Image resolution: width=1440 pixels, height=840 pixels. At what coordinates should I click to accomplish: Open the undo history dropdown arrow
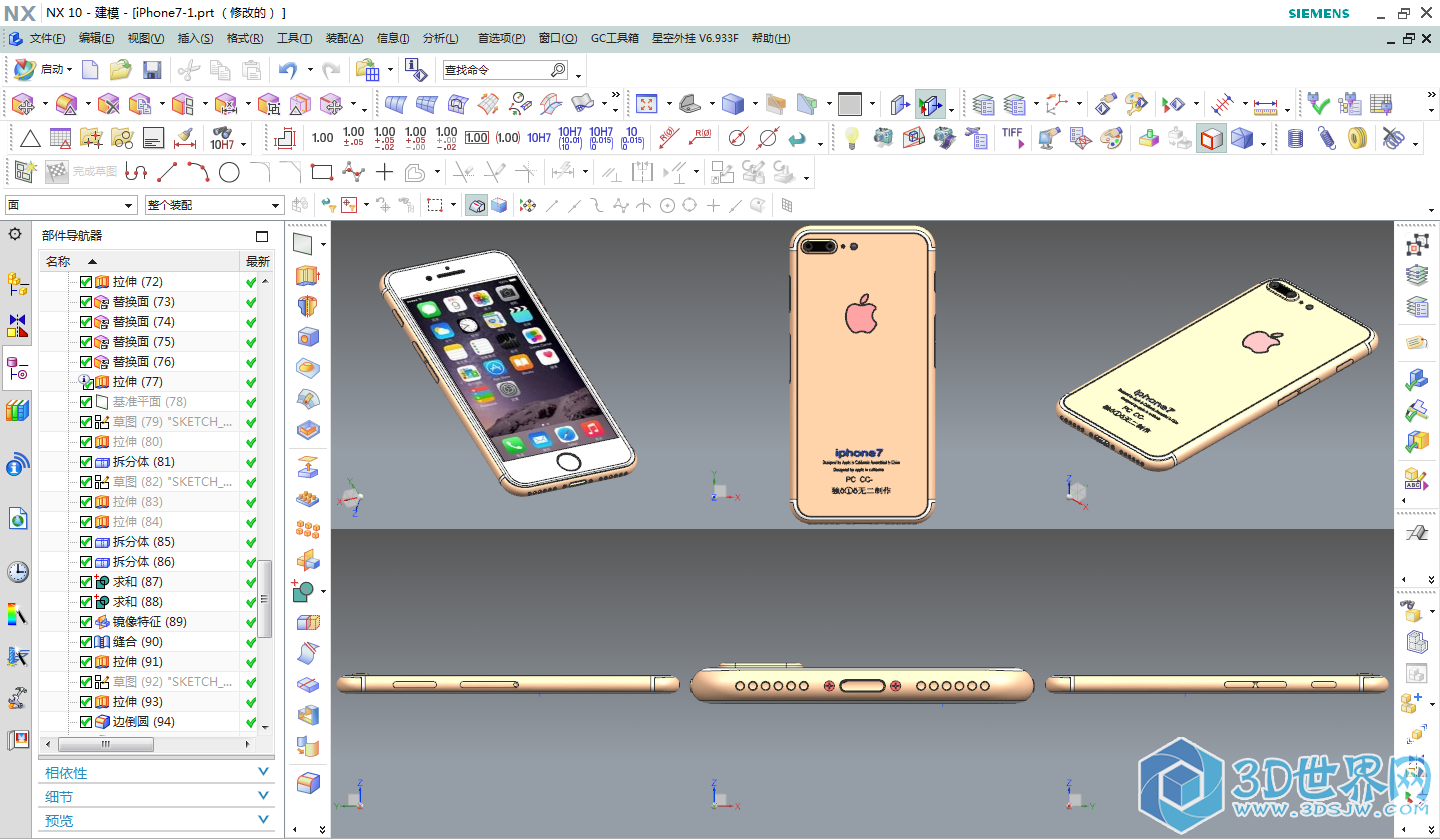310,70
